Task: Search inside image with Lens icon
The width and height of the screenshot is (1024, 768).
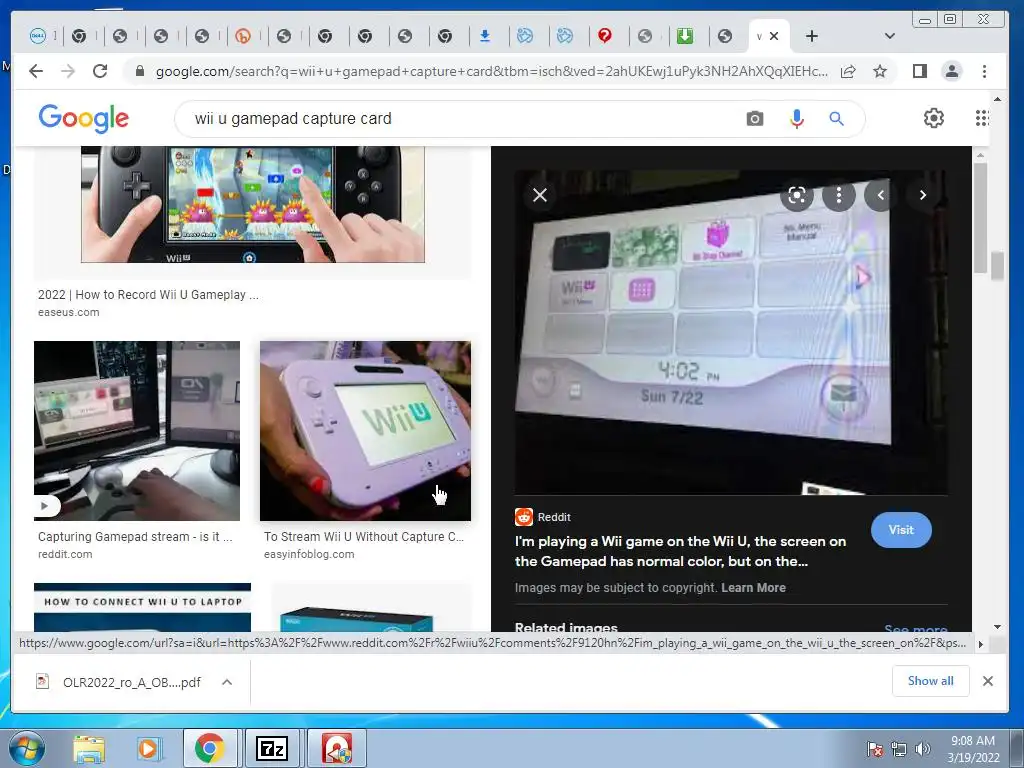Action: (x=797, y=195)
